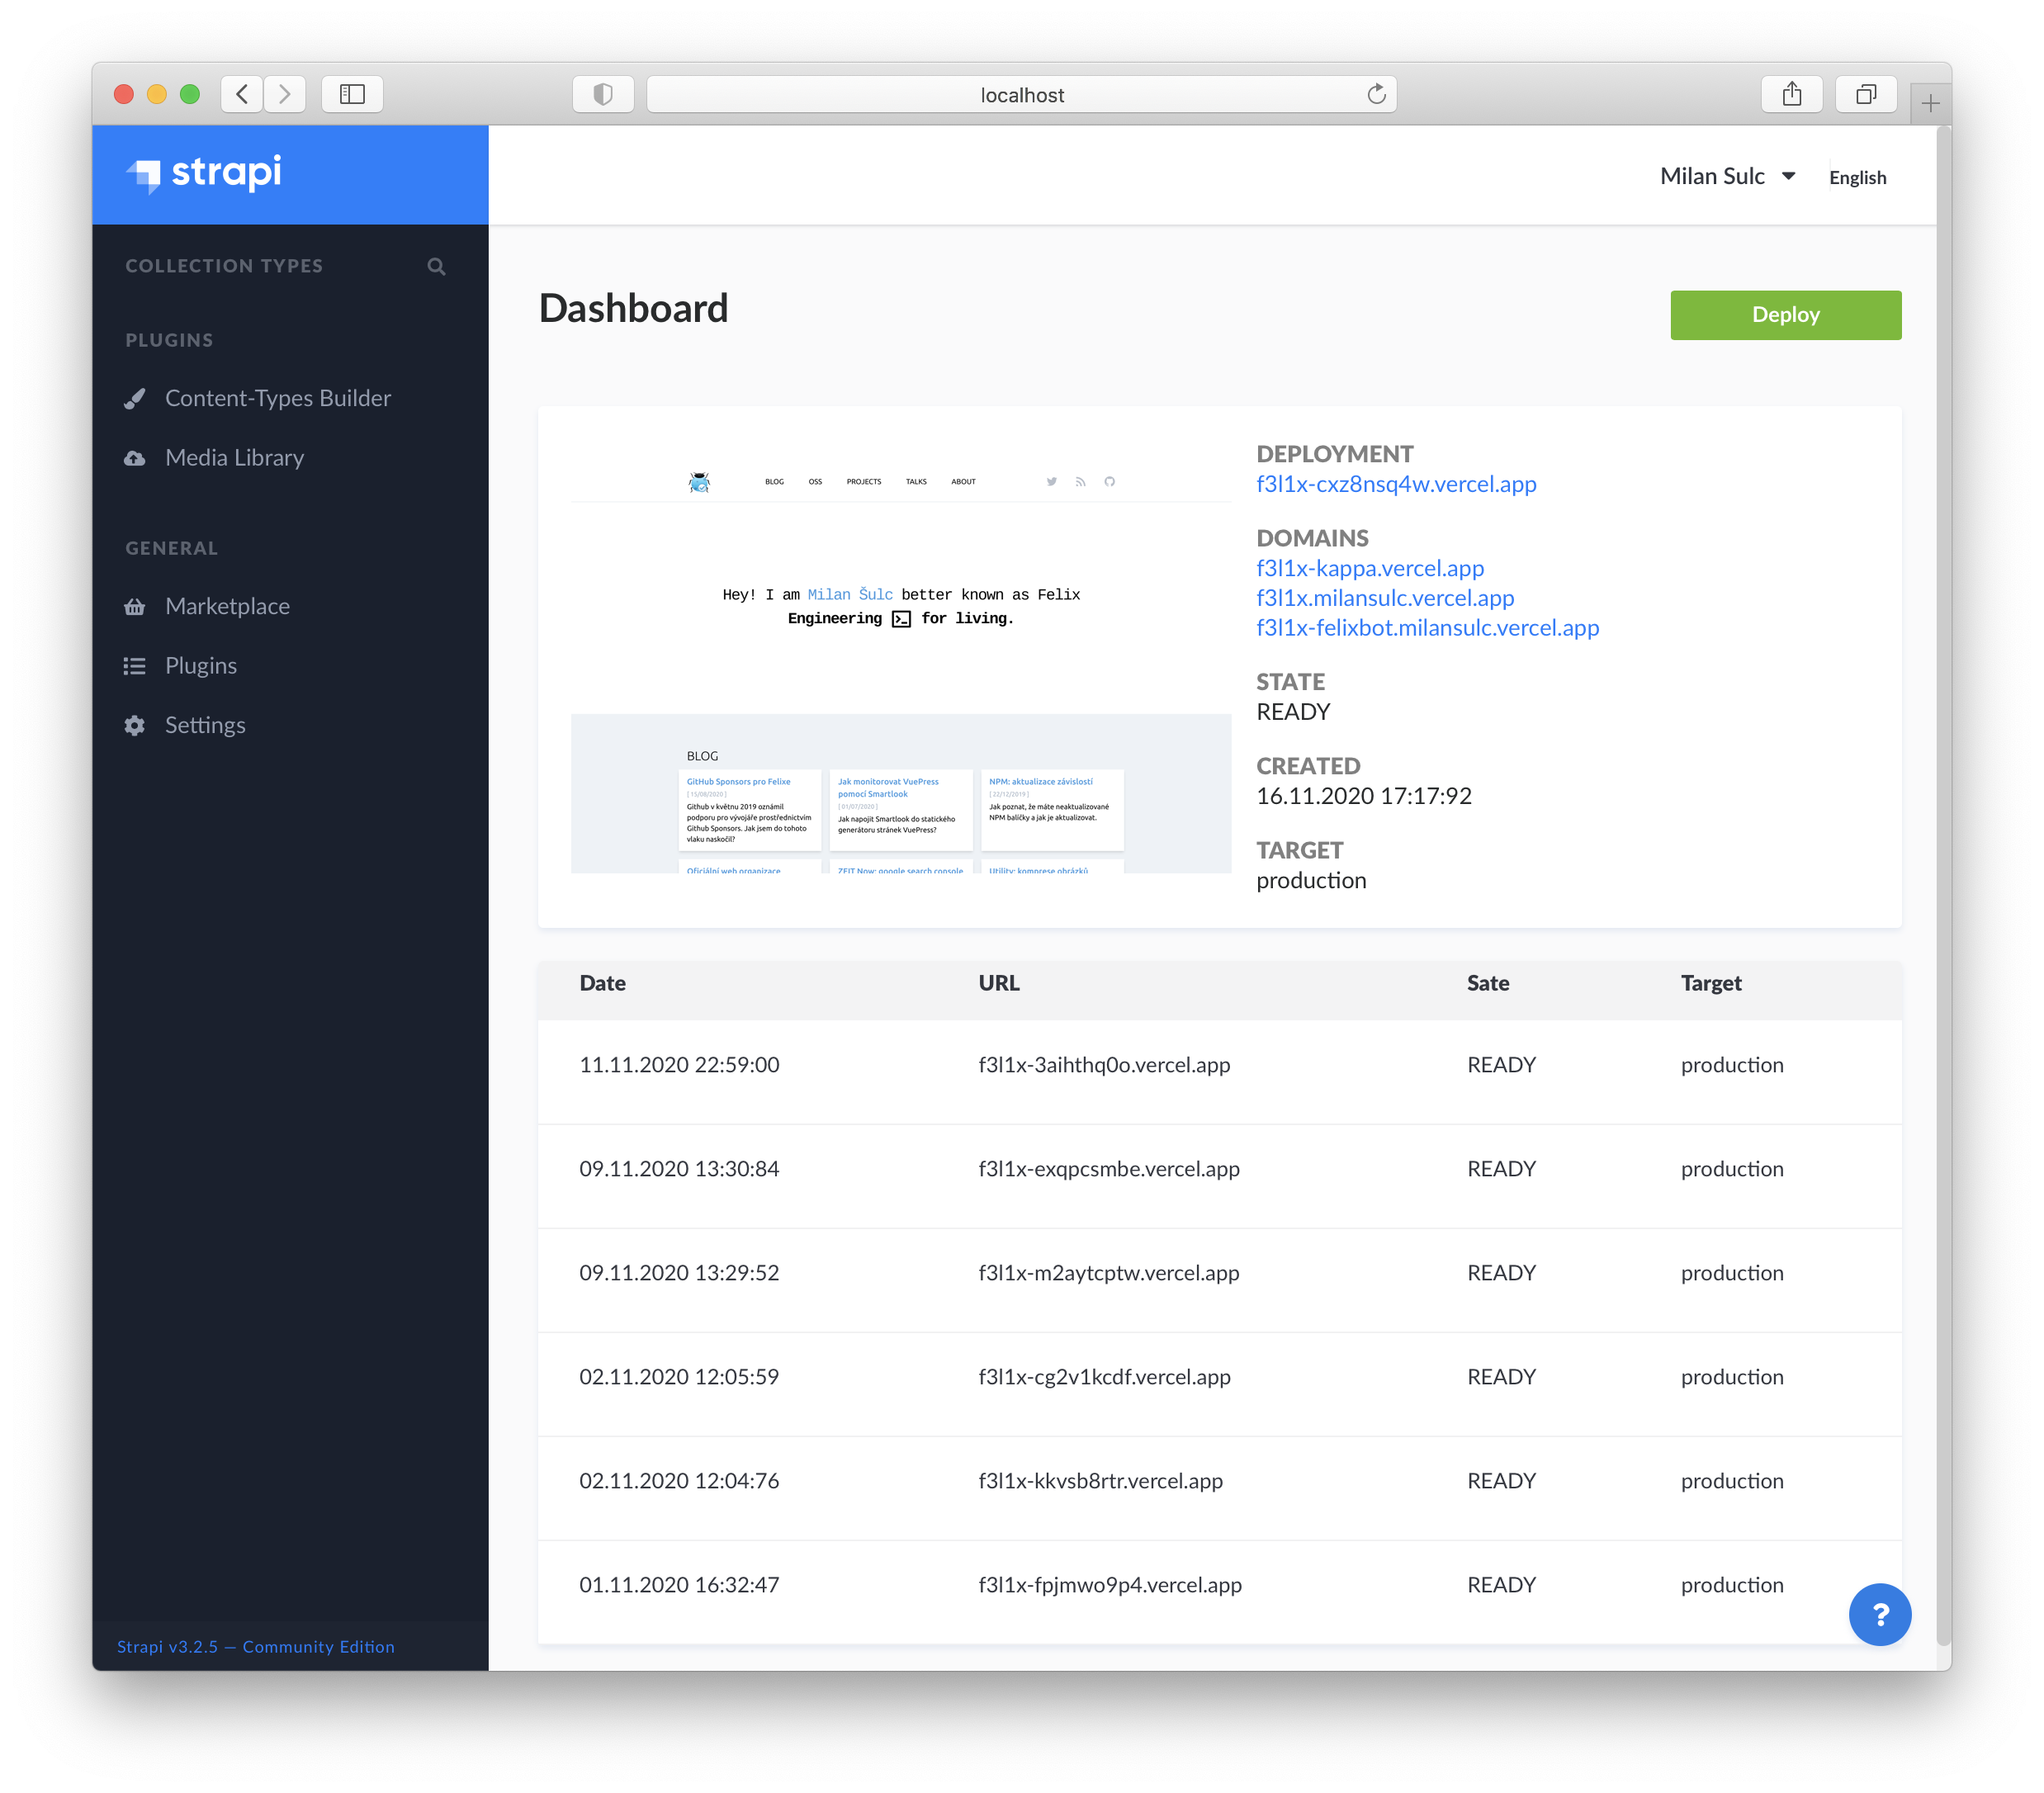The image size is (2044, 1793).
Task: Select the Marketplace menu item
Action: point(227,607)
